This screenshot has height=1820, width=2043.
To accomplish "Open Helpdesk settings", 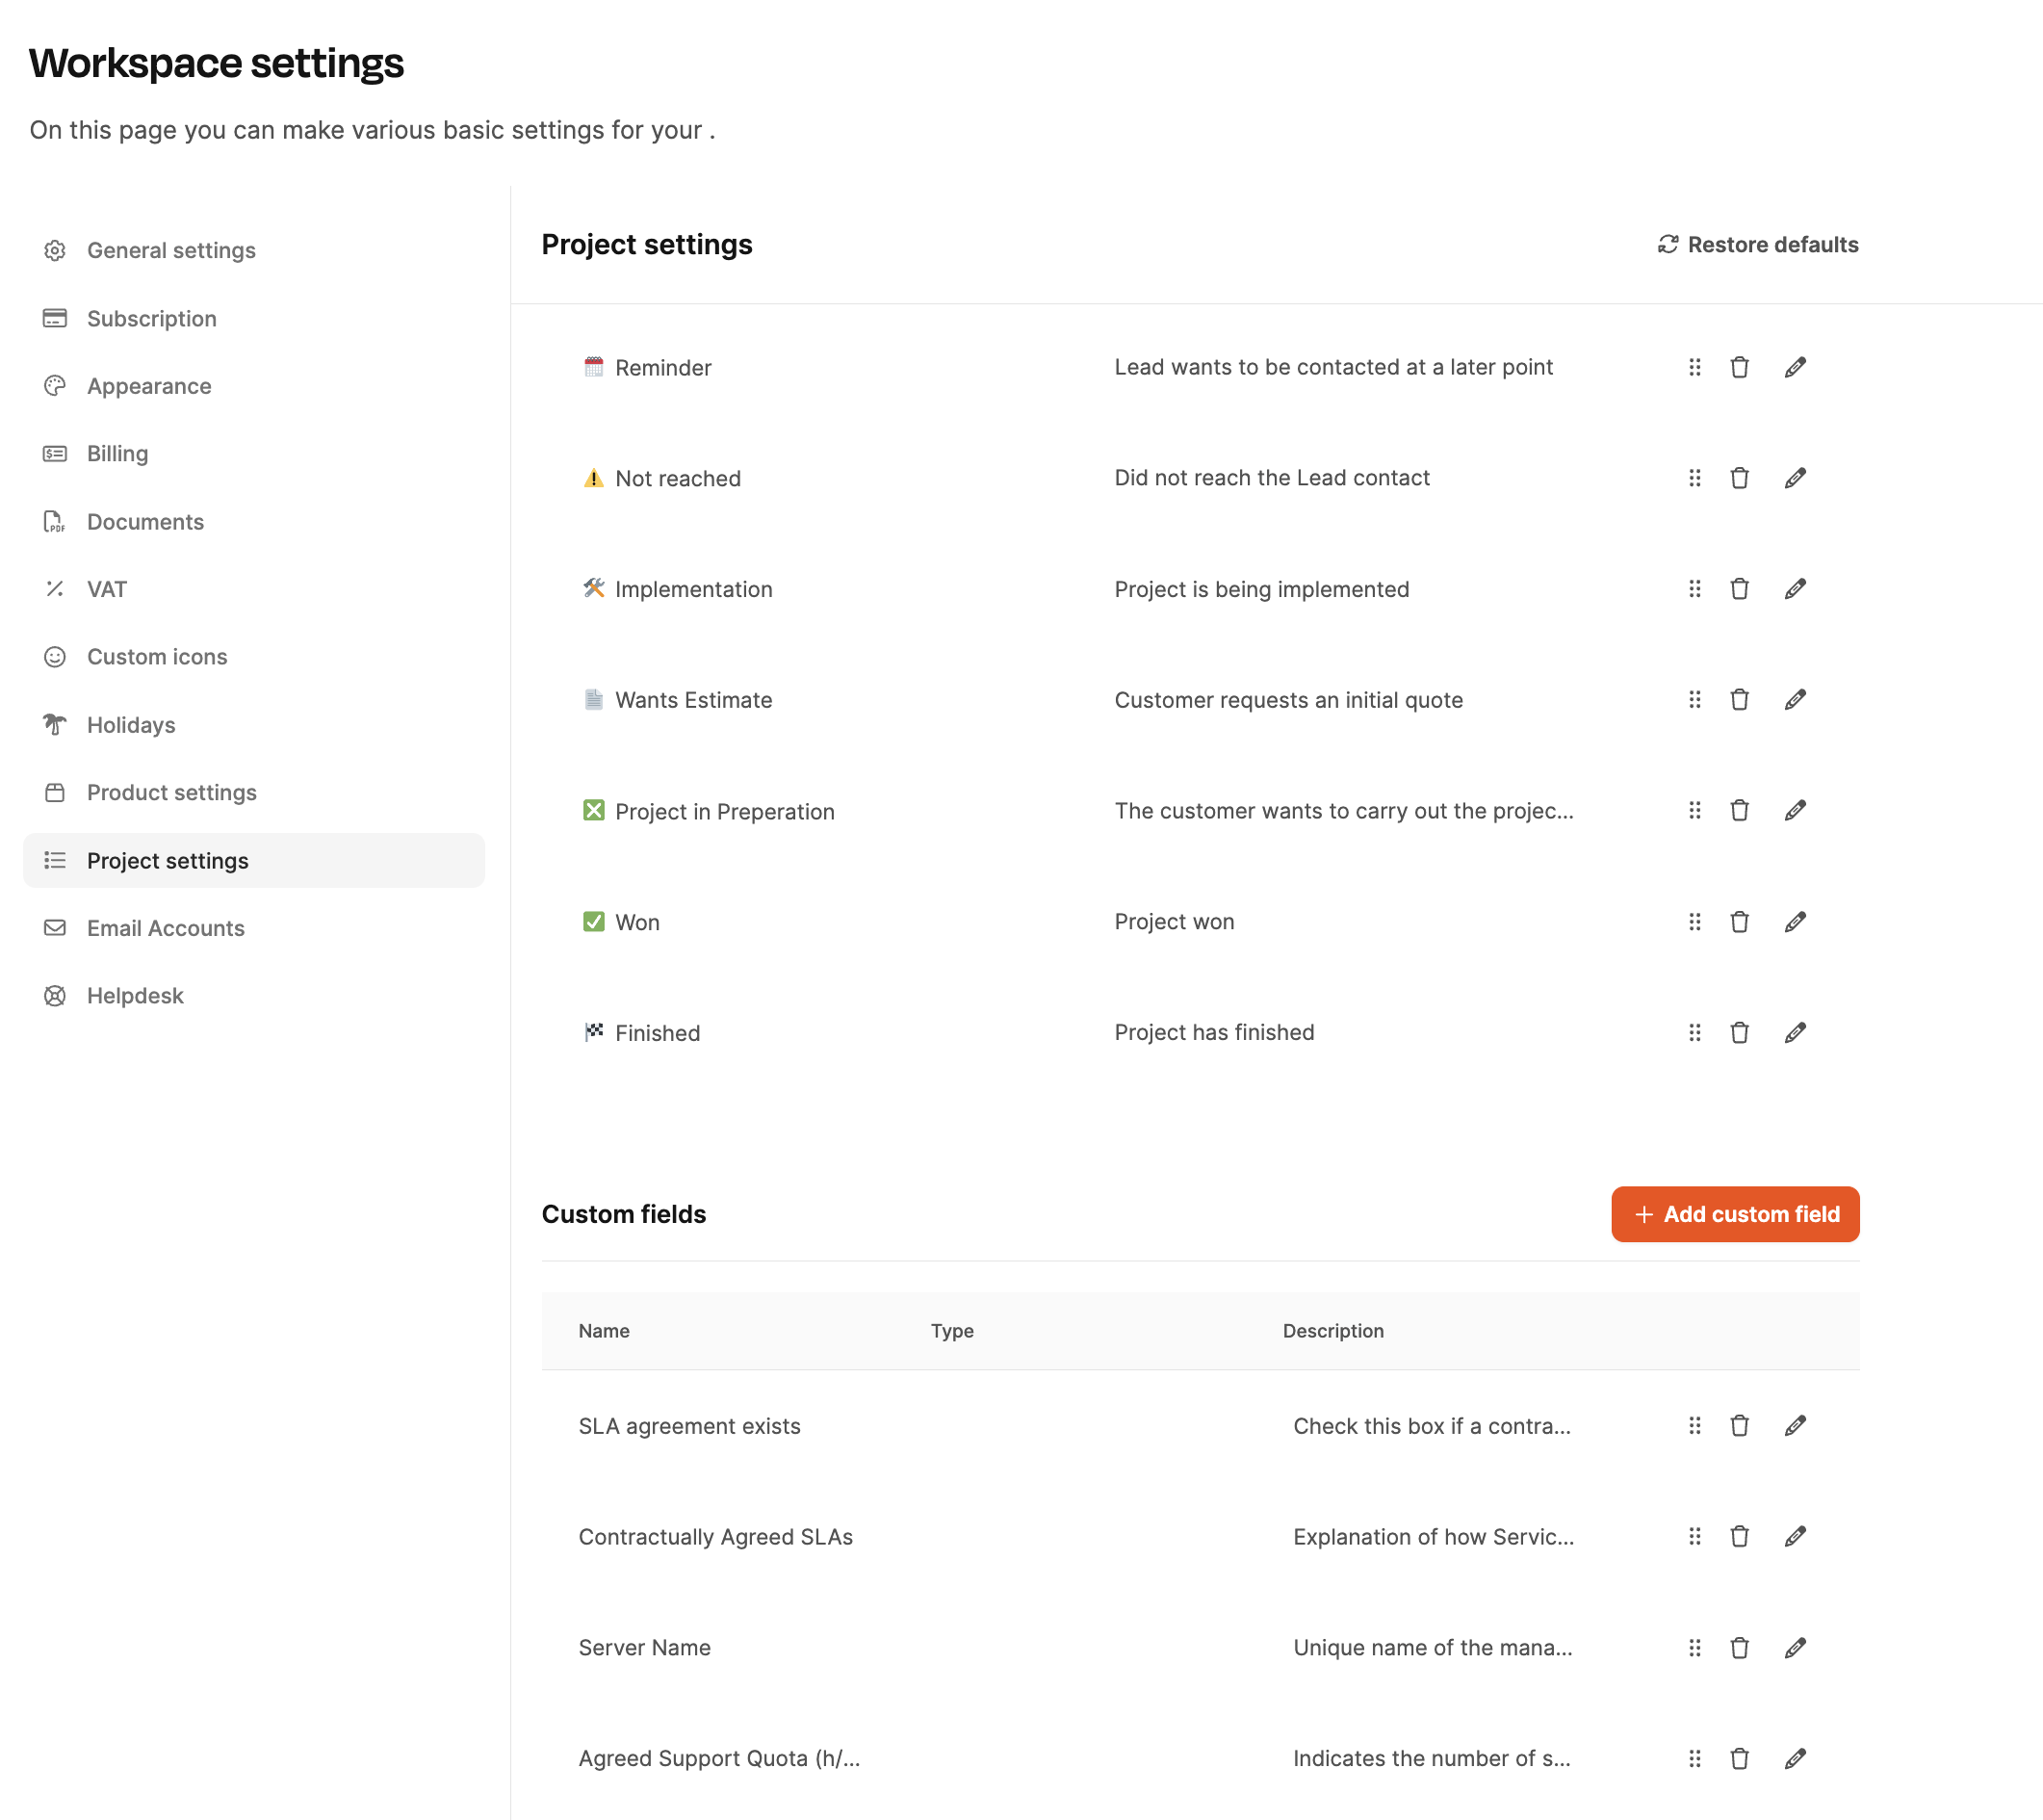I will pyautogui.click(x=135, y=996).
